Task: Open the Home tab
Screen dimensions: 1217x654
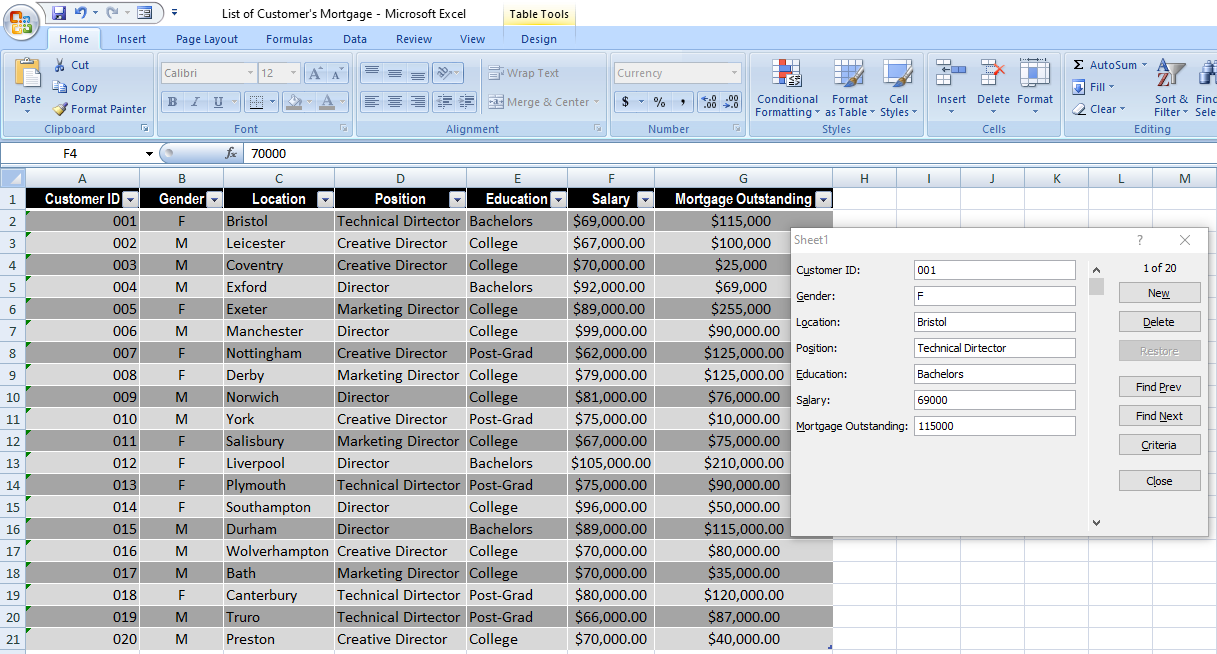Action: [x=74, y=39]
